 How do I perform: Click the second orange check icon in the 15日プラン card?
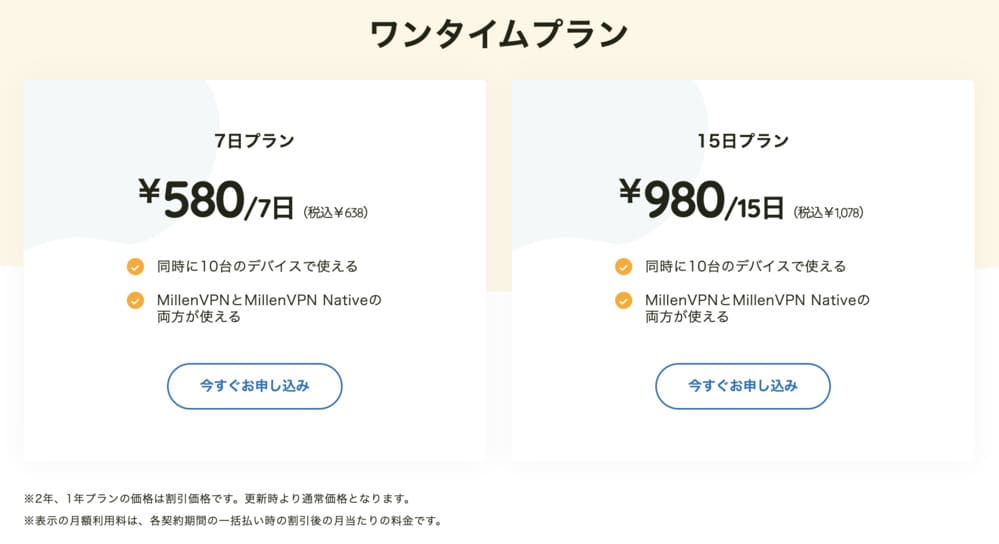[624, 300]
